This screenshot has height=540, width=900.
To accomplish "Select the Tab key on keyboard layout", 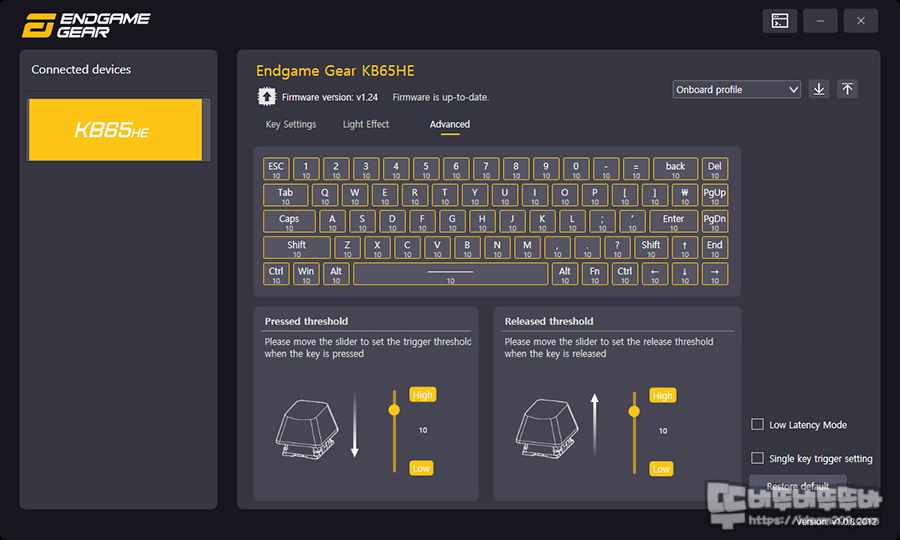I will tap(285, 195).
